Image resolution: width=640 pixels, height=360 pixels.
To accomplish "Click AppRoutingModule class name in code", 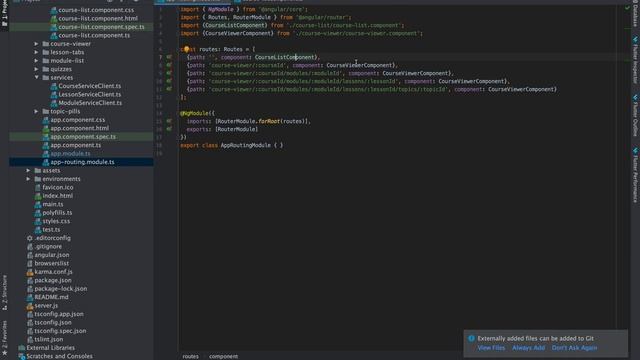I will coord(246,145).
